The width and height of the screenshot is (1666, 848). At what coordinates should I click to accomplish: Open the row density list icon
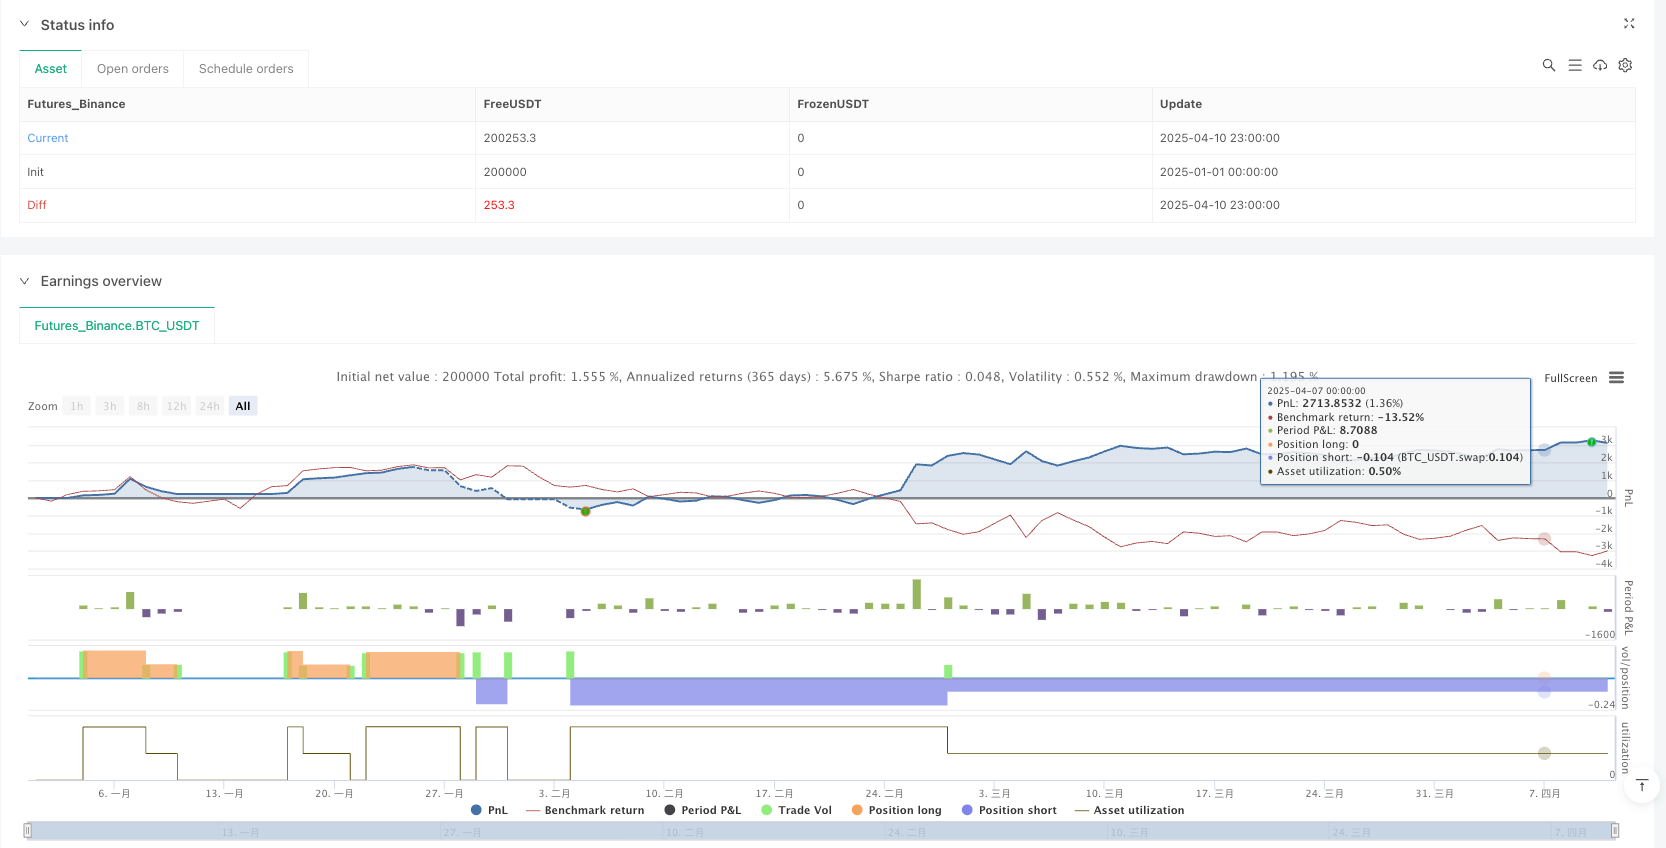coord(1574,65)
